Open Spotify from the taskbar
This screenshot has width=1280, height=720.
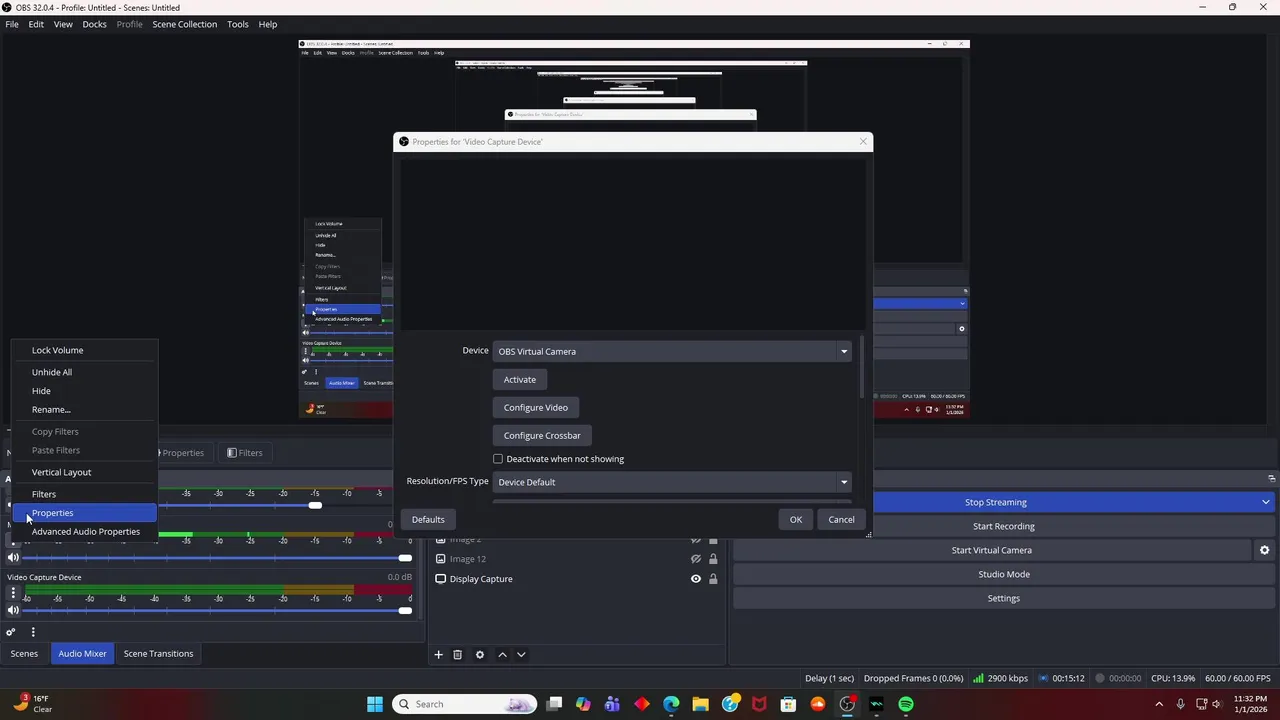click(906, 704)
